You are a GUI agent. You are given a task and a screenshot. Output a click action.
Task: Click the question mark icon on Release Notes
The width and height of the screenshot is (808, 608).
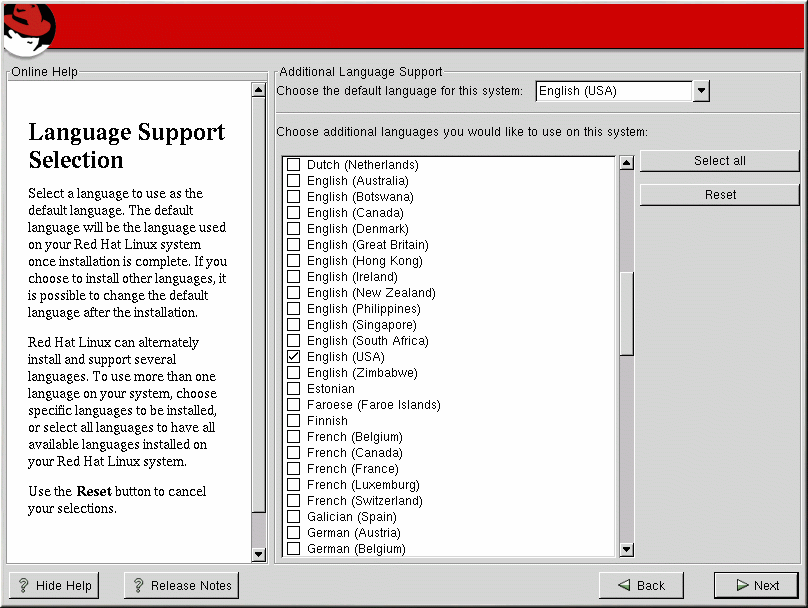[138, 585]
